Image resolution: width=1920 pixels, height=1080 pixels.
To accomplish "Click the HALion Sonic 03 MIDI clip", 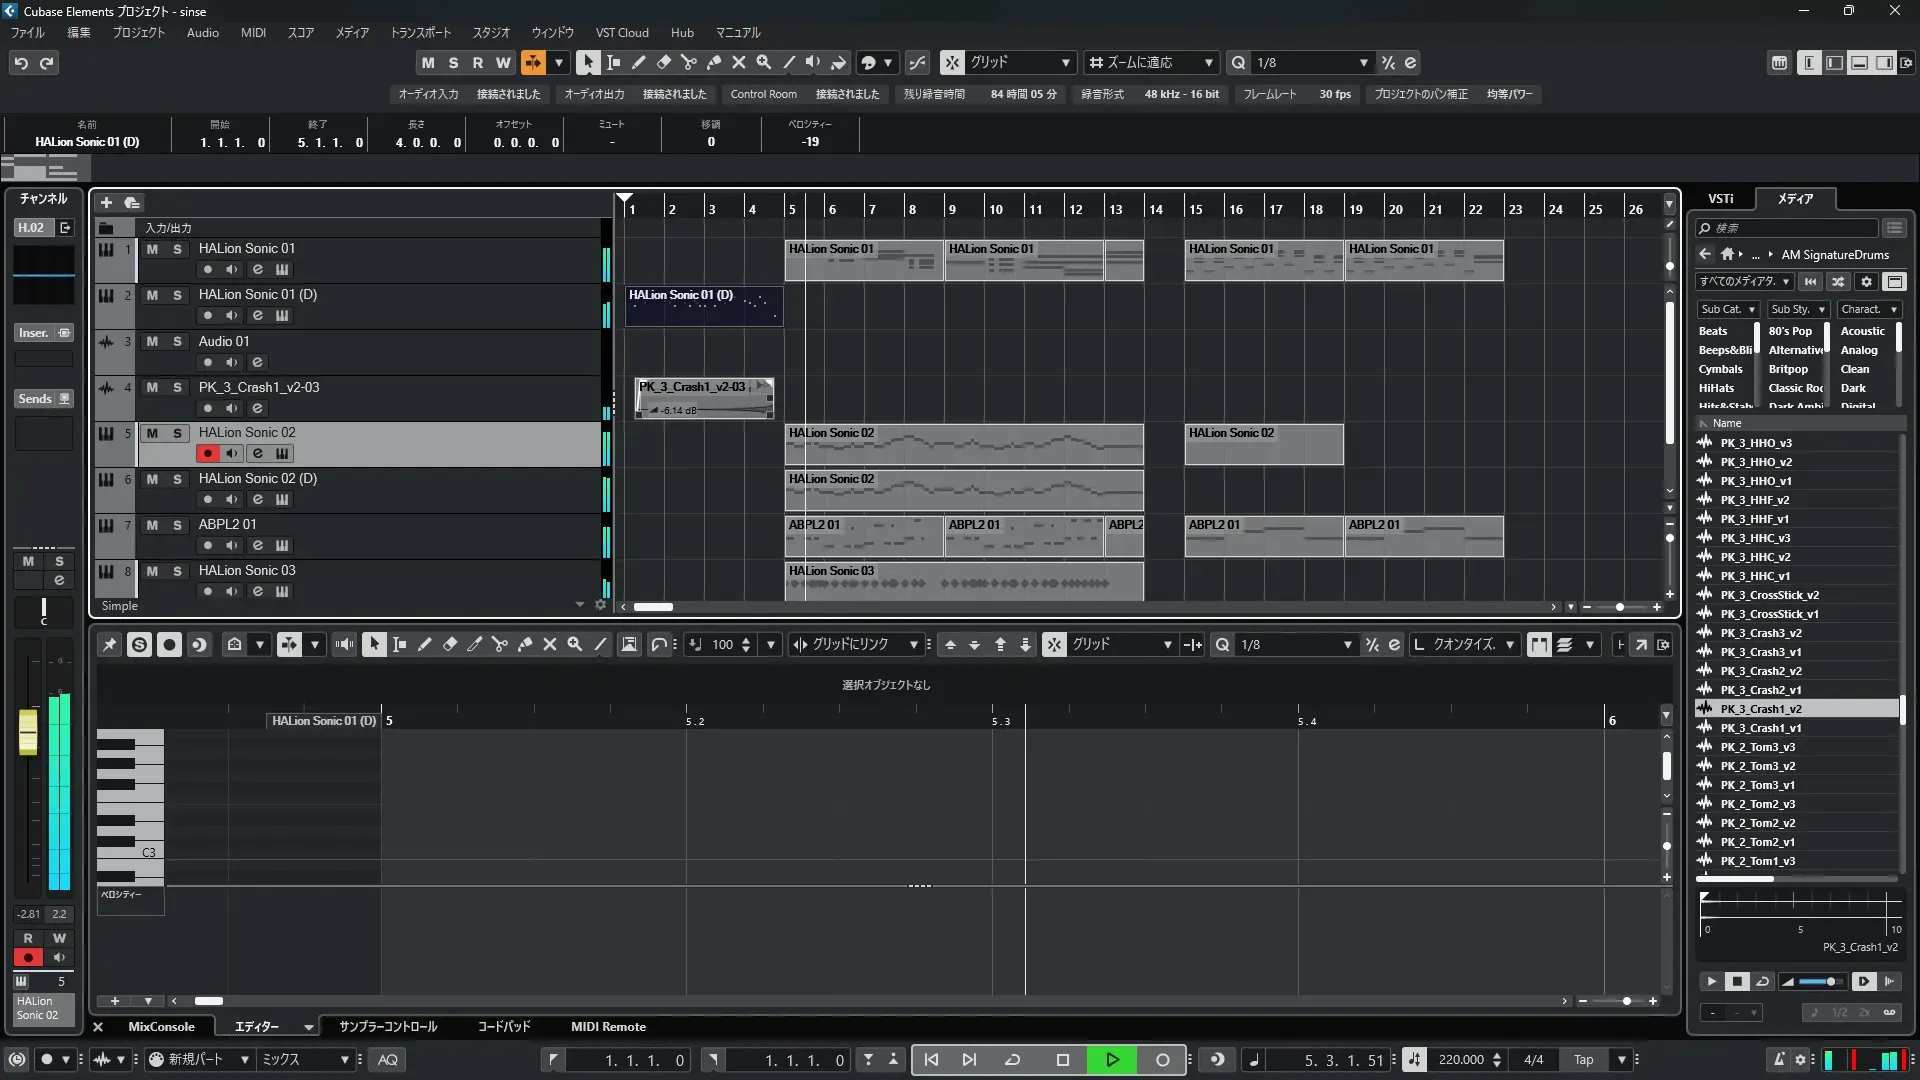I will 963,581.
